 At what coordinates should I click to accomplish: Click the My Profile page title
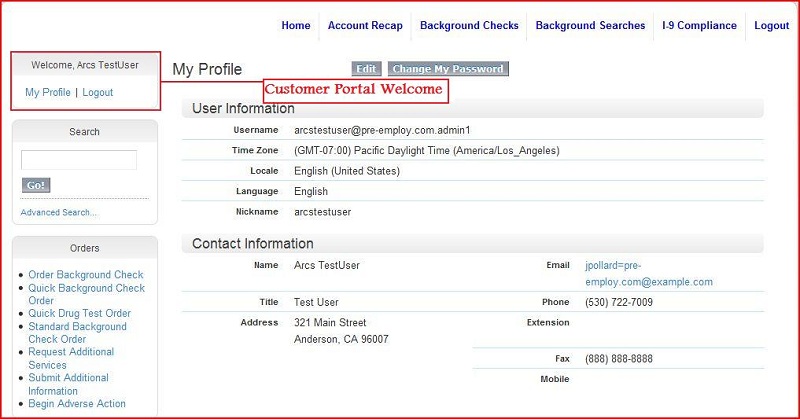point(207,69)
